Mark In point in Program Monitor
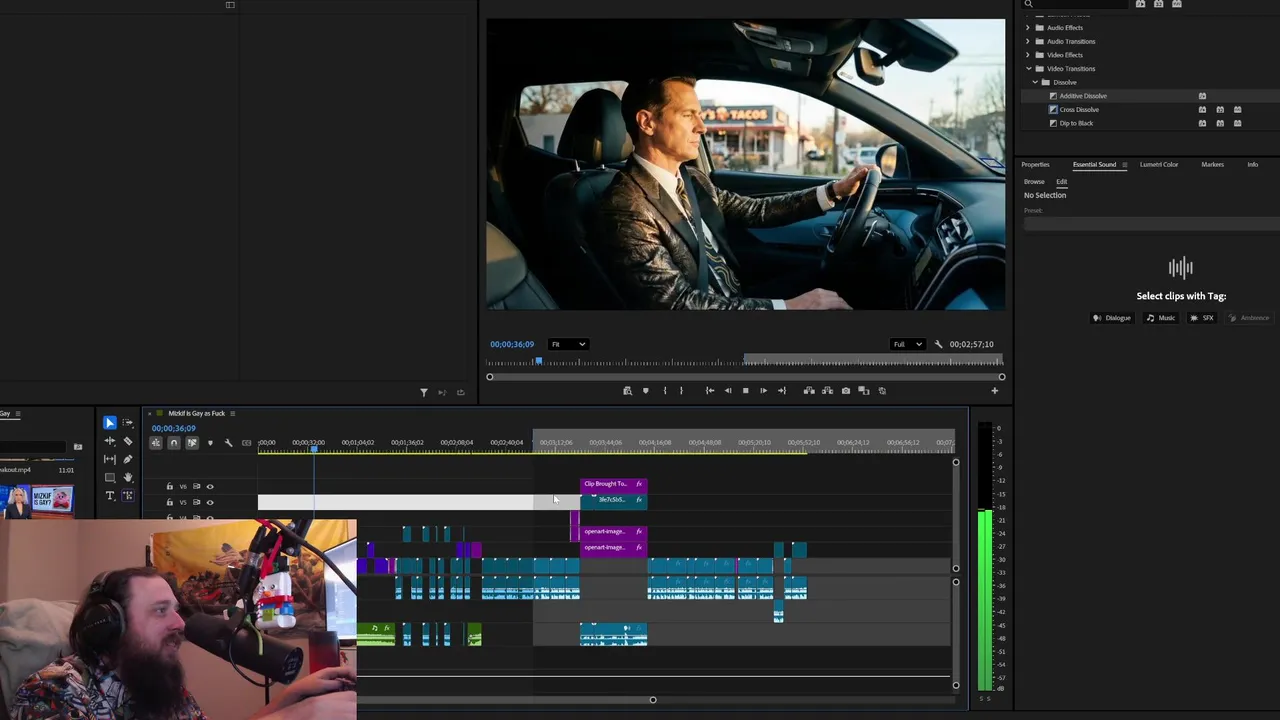Screen dimensions: 1280x720 click(665, 390)
